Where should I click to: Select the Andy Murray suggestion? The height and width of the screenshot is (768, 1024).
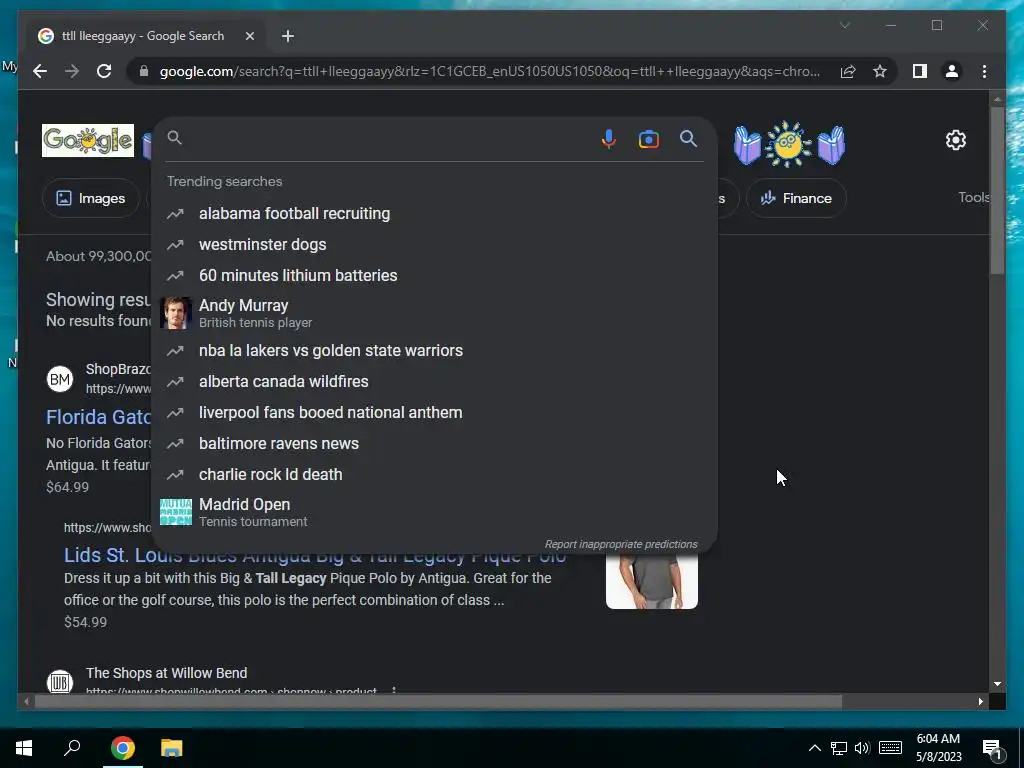pyautogui.click(x=434, y=313)
